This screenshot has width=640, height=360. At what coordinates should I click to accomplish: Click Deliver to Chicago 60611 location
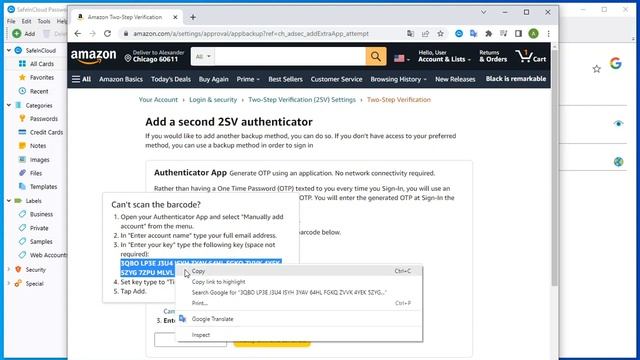click(x=155, y=56)
